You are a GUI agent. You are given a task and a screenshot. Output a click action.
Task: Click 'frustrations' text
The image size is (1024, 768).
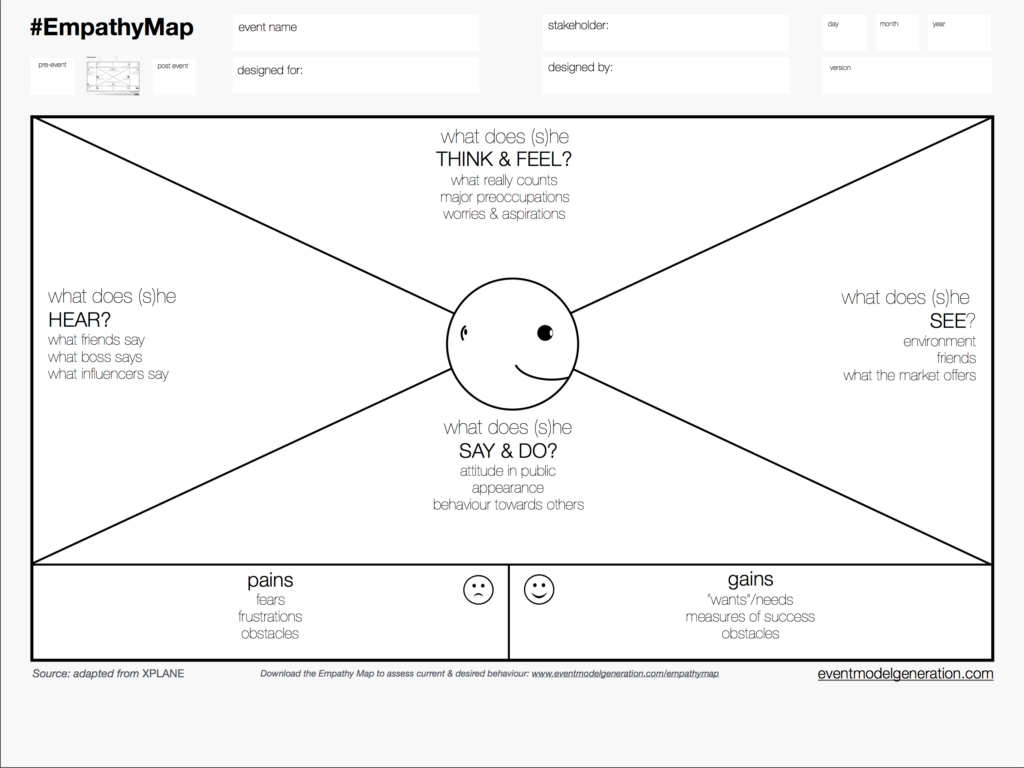[x=270, y=616]
